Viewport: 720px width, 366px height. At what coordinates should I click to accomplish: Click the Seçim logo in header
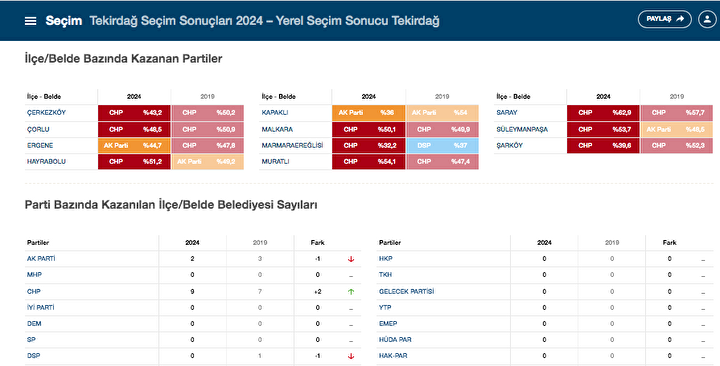pyautogui.click(x=63, y=21)
